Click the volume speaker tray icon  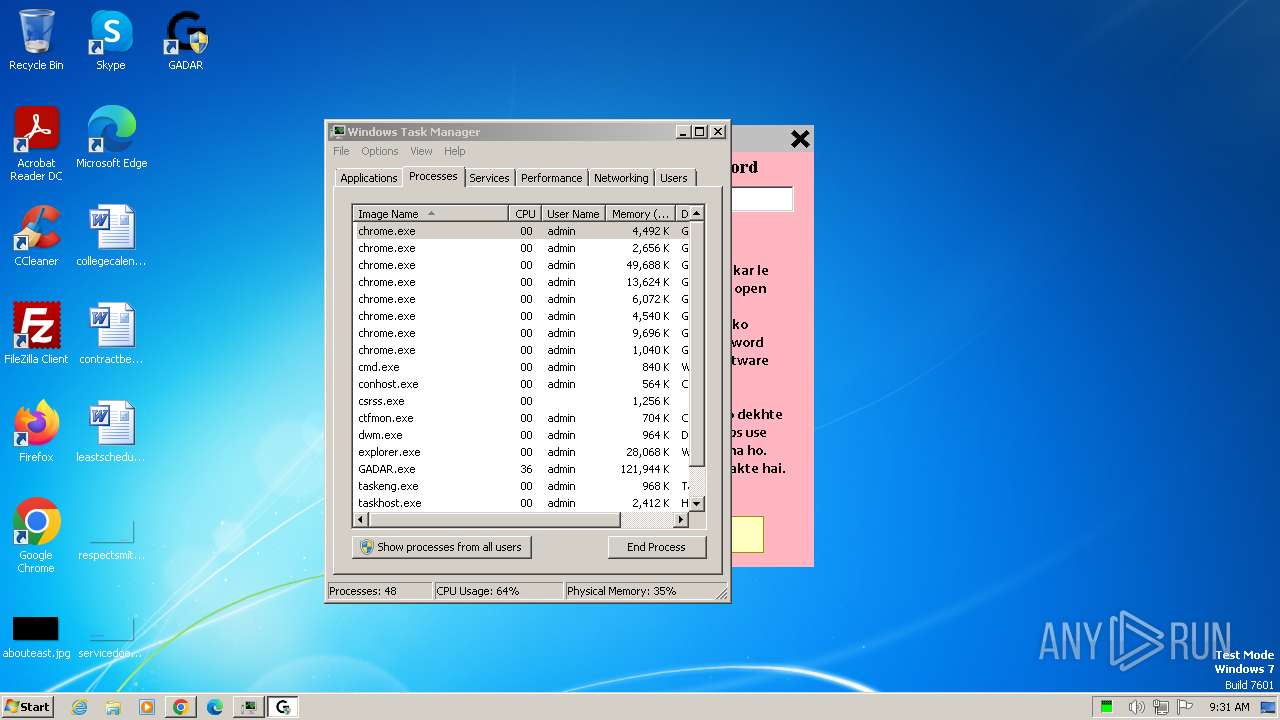pos(1136,707)
